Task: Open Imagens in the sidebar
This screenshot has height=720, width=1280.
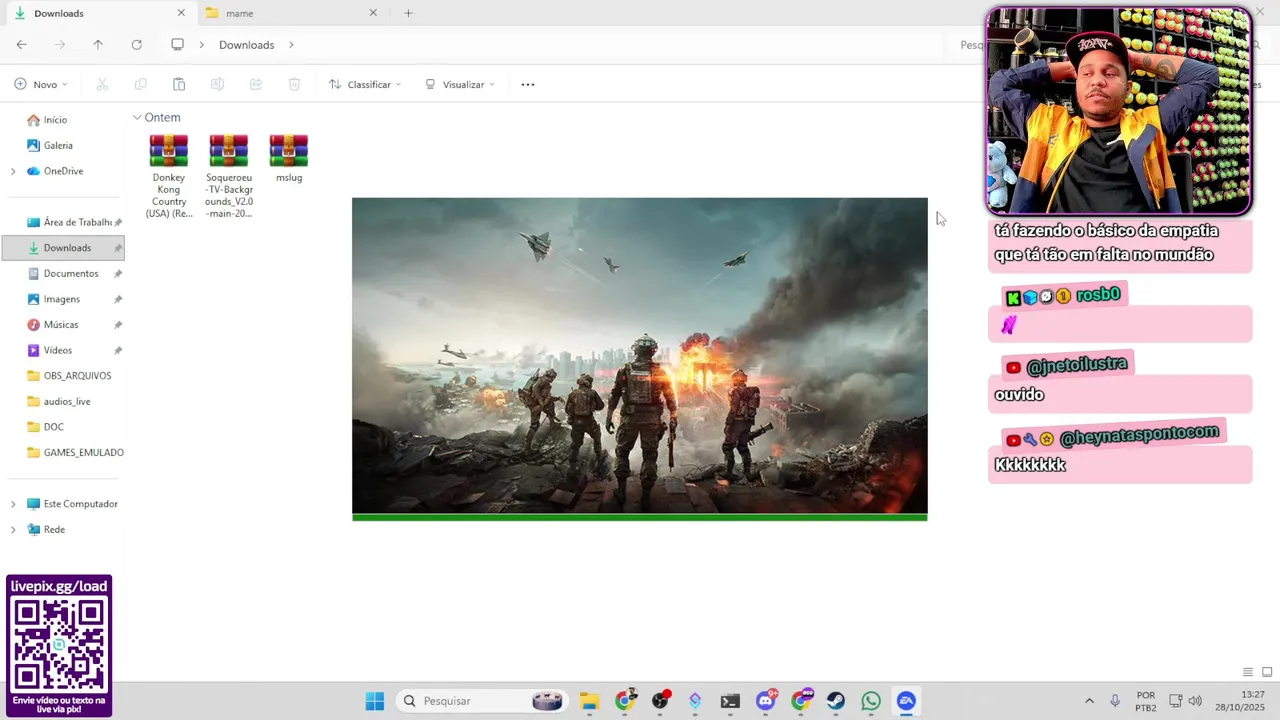Action: point(64,299)
